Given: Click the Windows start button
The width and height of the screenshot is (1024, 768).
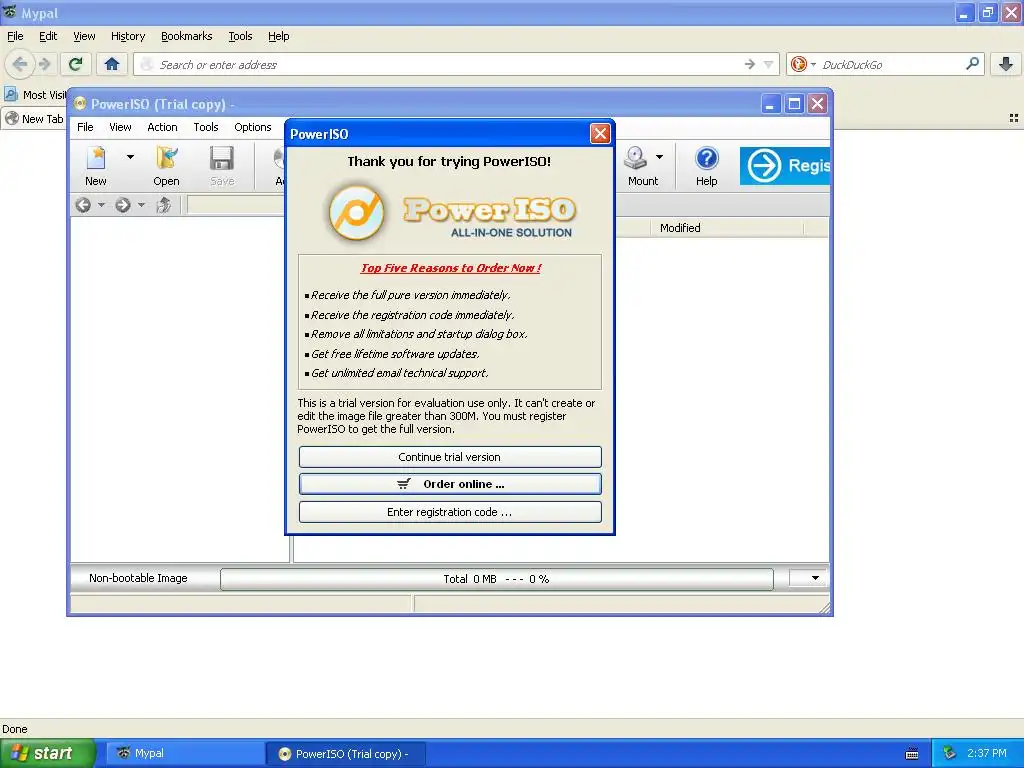Looking at the screenshot, I should [x=47, y=753].
